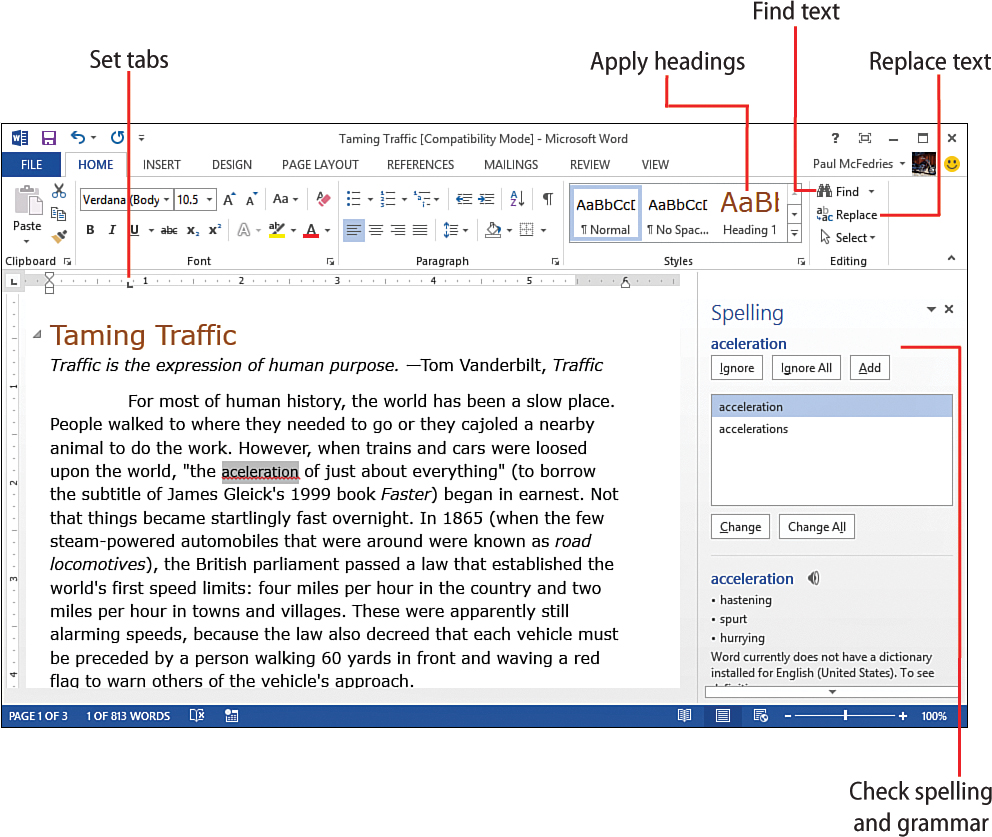Click the Copy icon in Clipboard
Viewport: 992px width, 837px height.
point(58,214)
